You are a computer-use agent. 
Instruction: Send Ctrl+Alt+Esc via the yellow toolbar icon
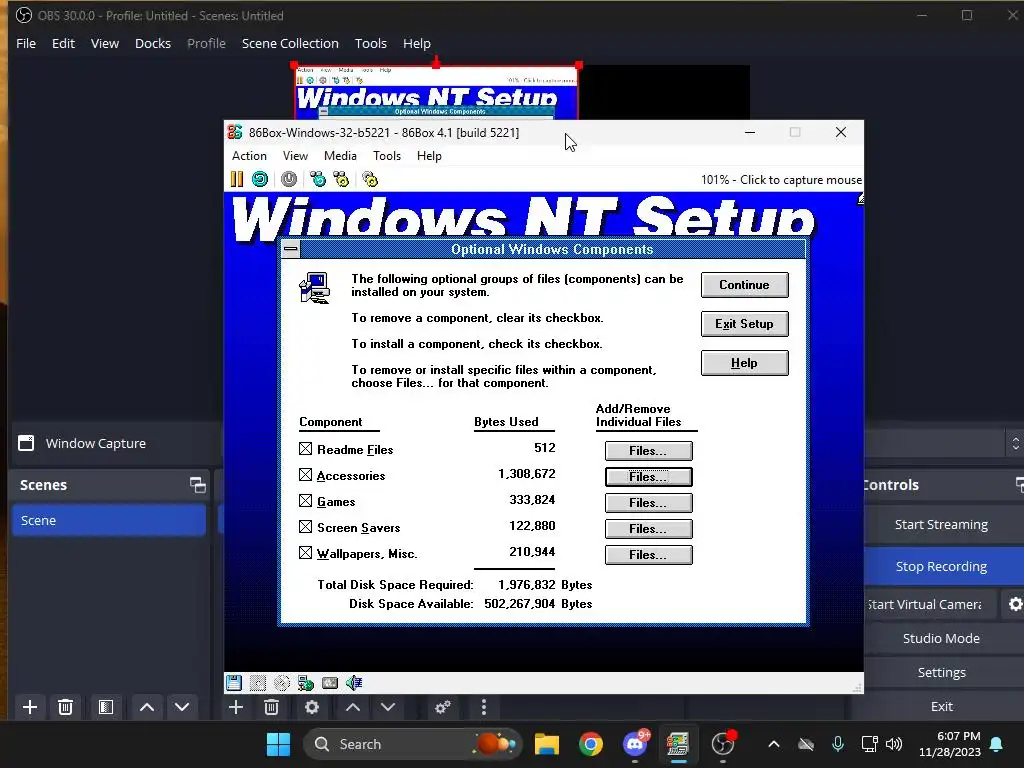point(341,179)
